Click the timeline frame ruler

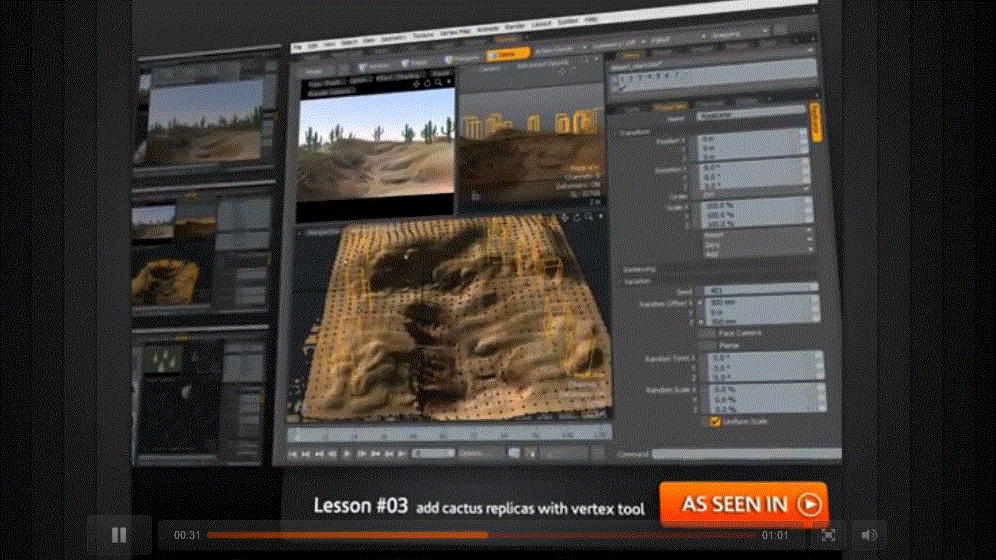click(448, 434)
